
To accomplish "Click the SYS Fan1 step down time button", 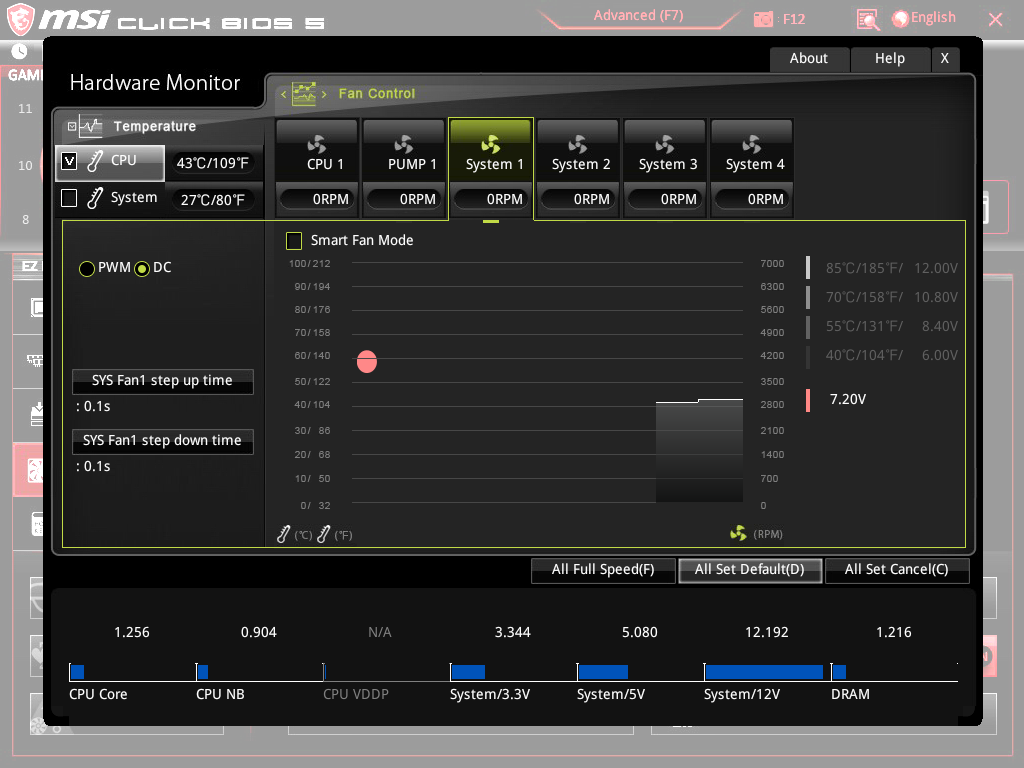I will point(163,441).
